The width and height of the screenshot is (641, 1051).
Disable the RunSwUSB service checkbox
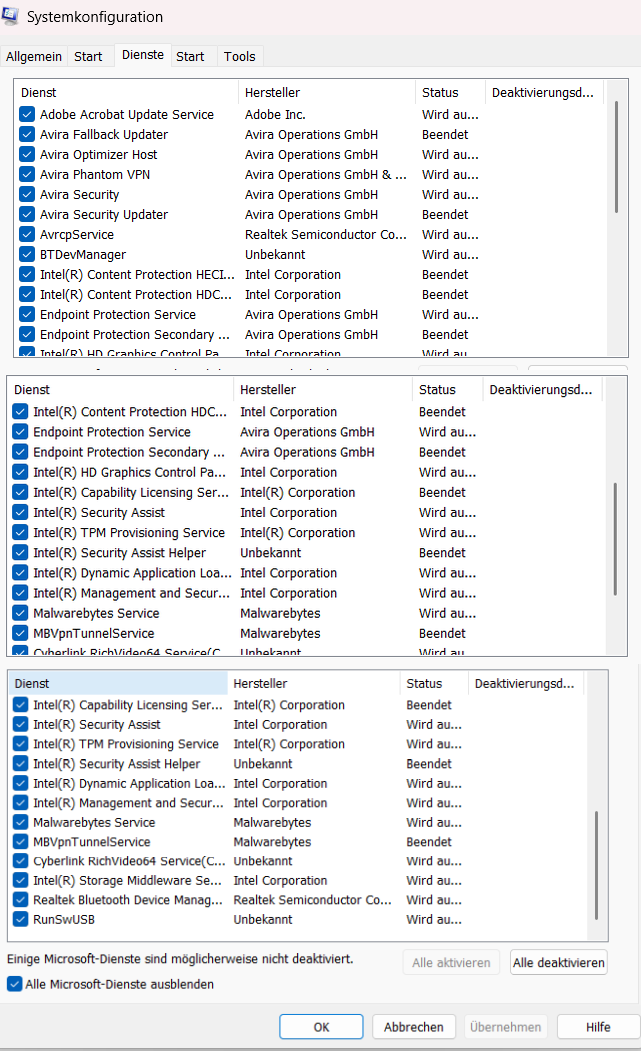click(x=21, y=920)
